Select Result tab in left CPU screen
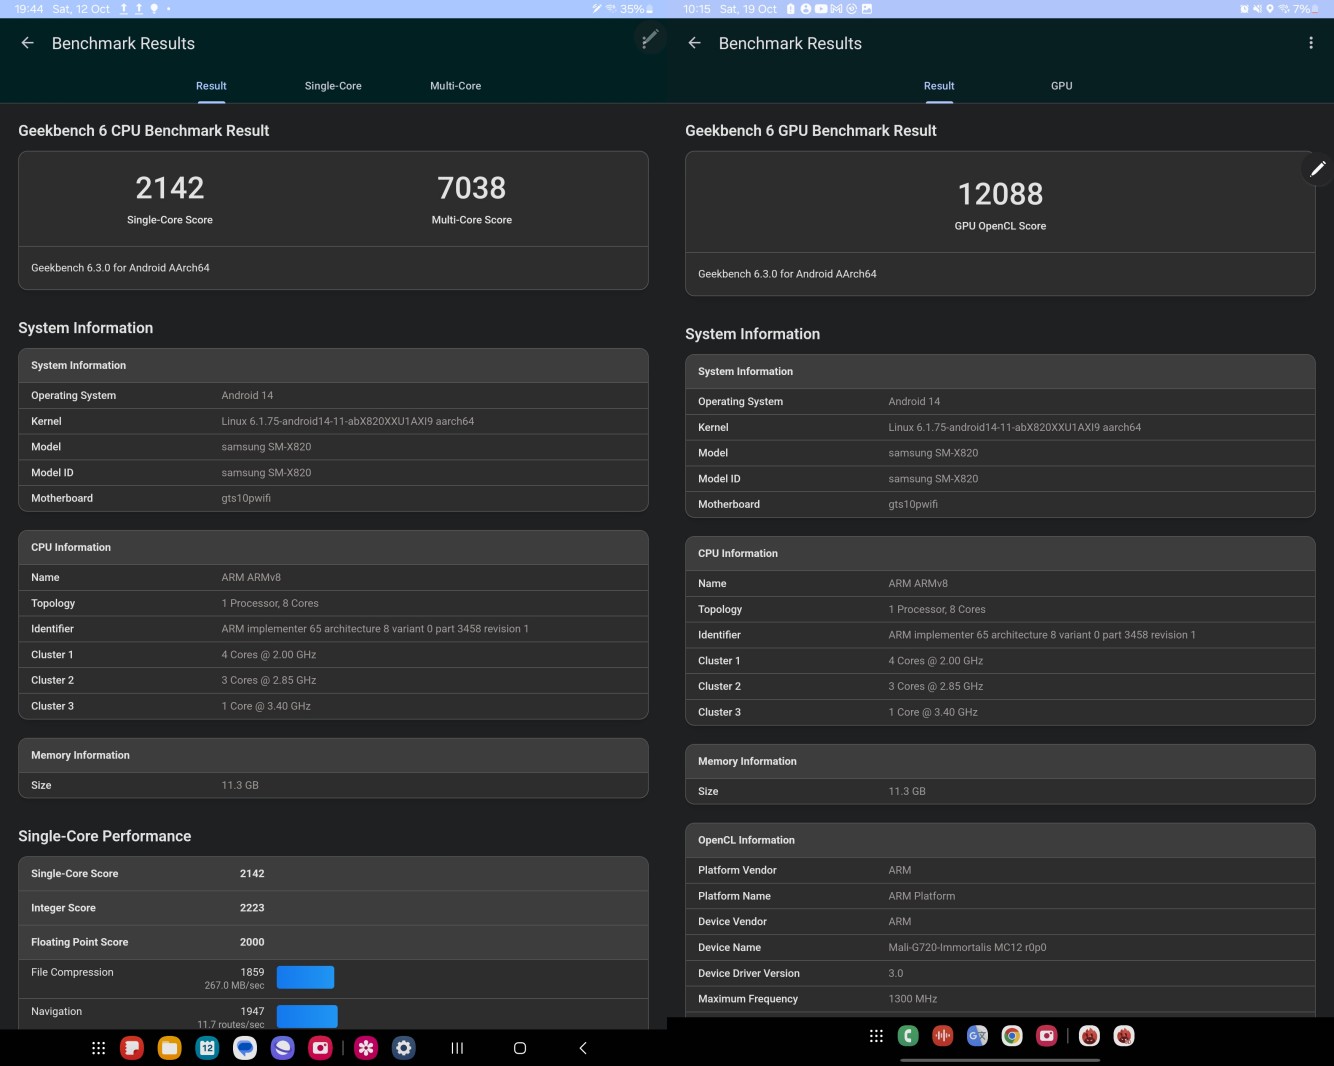Image resolution: width=1334 pixels, height=1066 pixels. point(211,86)
